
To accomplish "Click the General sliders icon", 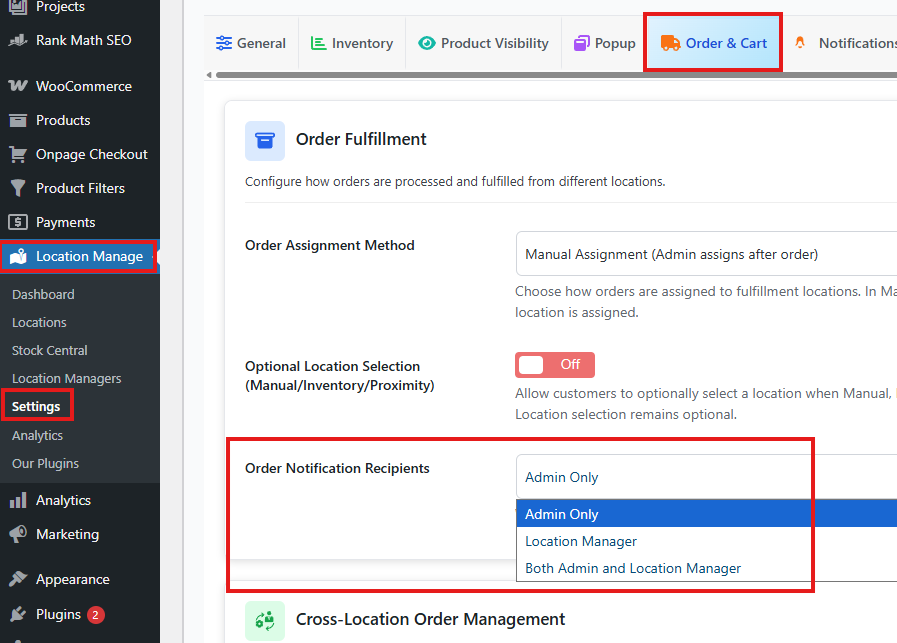I will click(224, 43).
